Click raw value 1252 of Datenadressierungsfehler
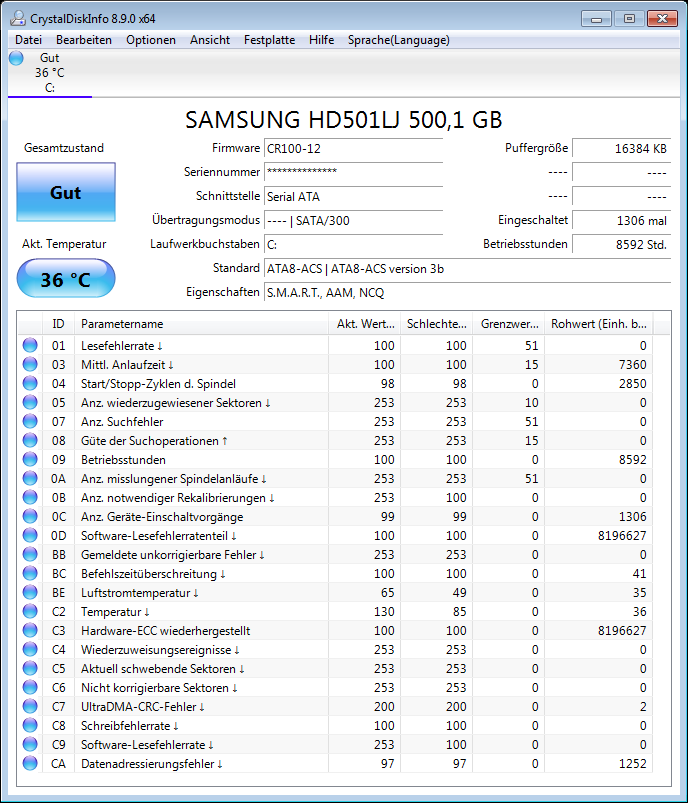Screen dimensions: 688x803 pyautogui.click(x=633, y=763)
